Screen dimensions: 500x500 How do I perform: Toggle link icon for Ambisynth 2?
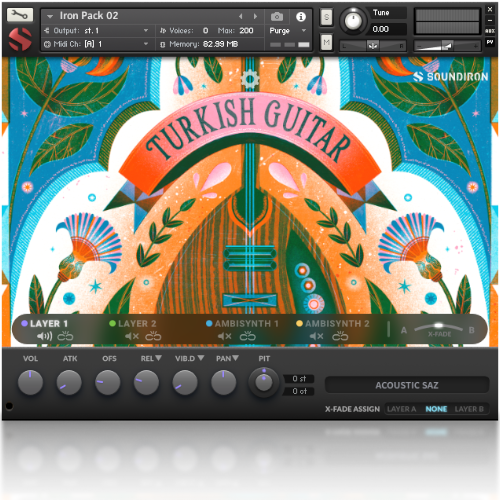pyautogui.click(x=340, y=336)
